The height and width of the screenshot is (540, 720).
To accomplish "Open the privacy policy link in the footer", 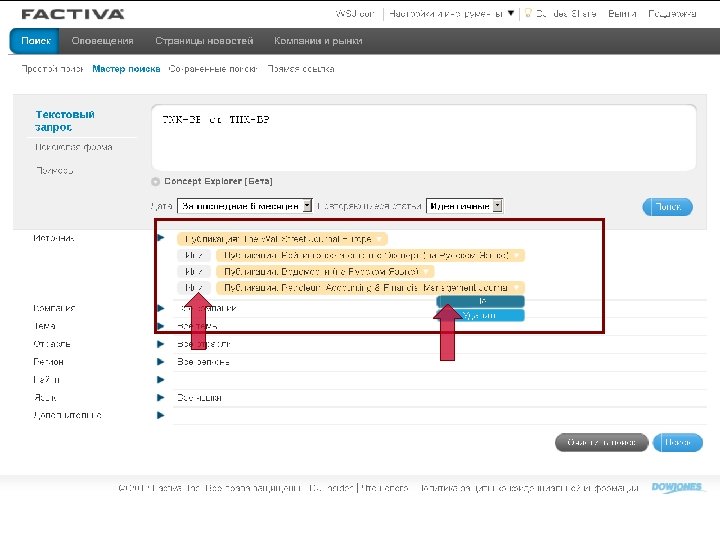I will coord(529,488).
